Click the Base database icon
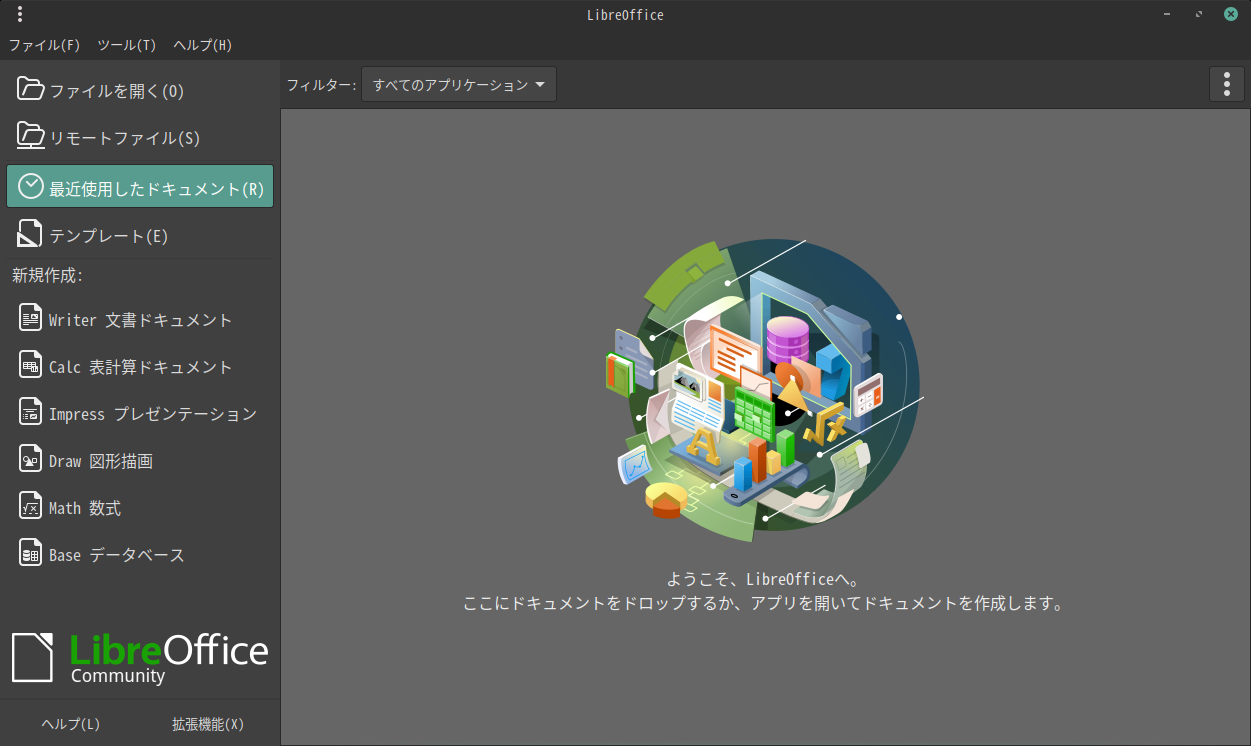 click(31, 554)
